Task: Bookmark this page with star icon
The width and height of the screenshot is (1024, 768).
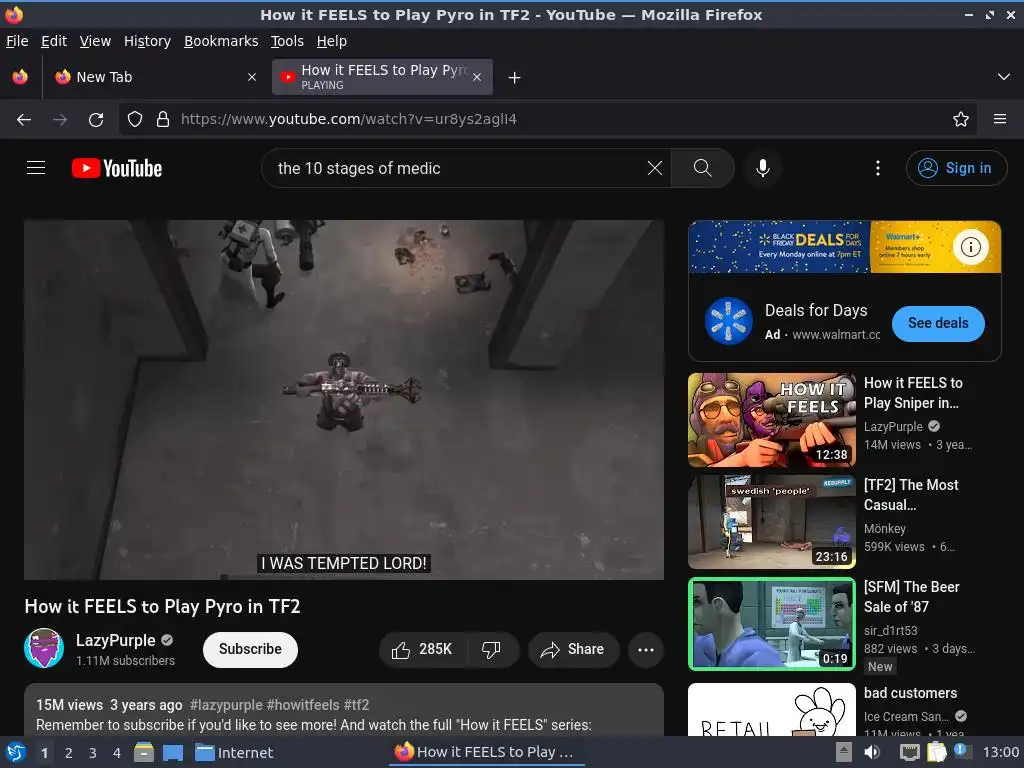Action: pos(961,119)
